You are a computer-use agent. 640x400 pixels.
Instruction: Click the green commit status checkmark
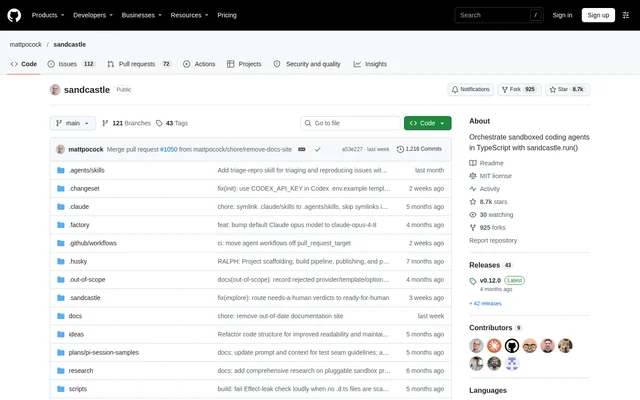(318, 149)
